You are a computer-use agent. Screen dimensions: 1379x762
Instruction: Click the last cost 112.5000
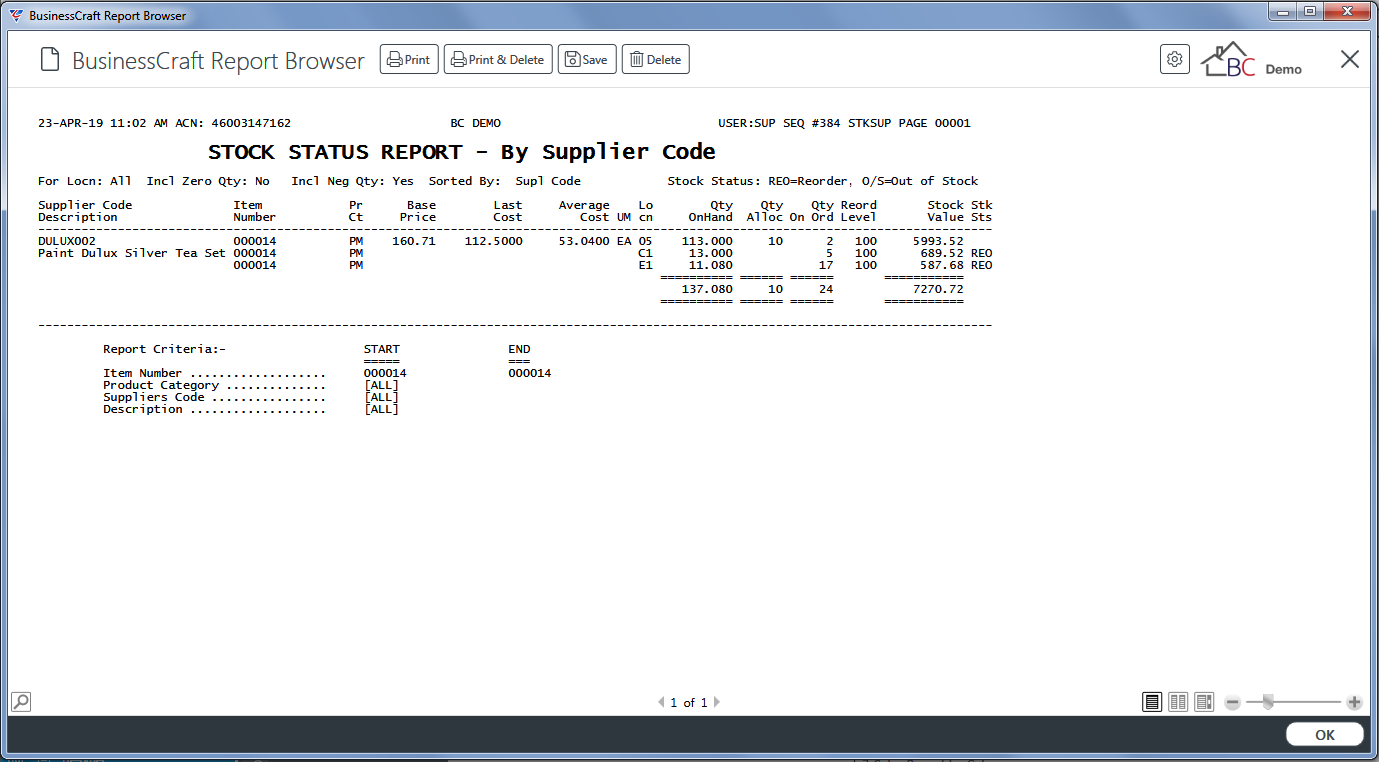493,242
